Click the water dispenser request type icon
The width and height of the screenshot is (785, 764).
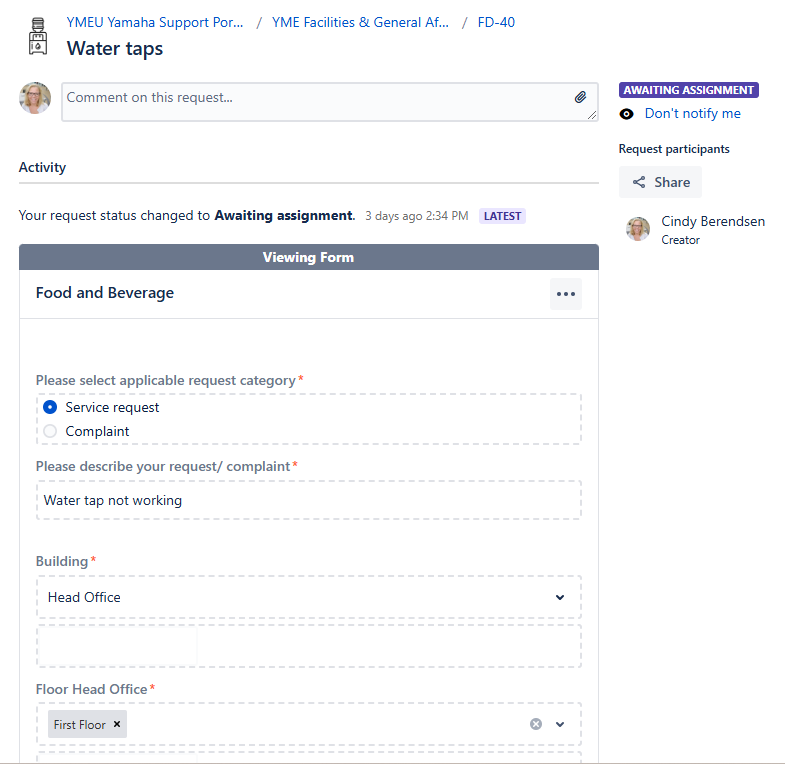click(38, 36)
